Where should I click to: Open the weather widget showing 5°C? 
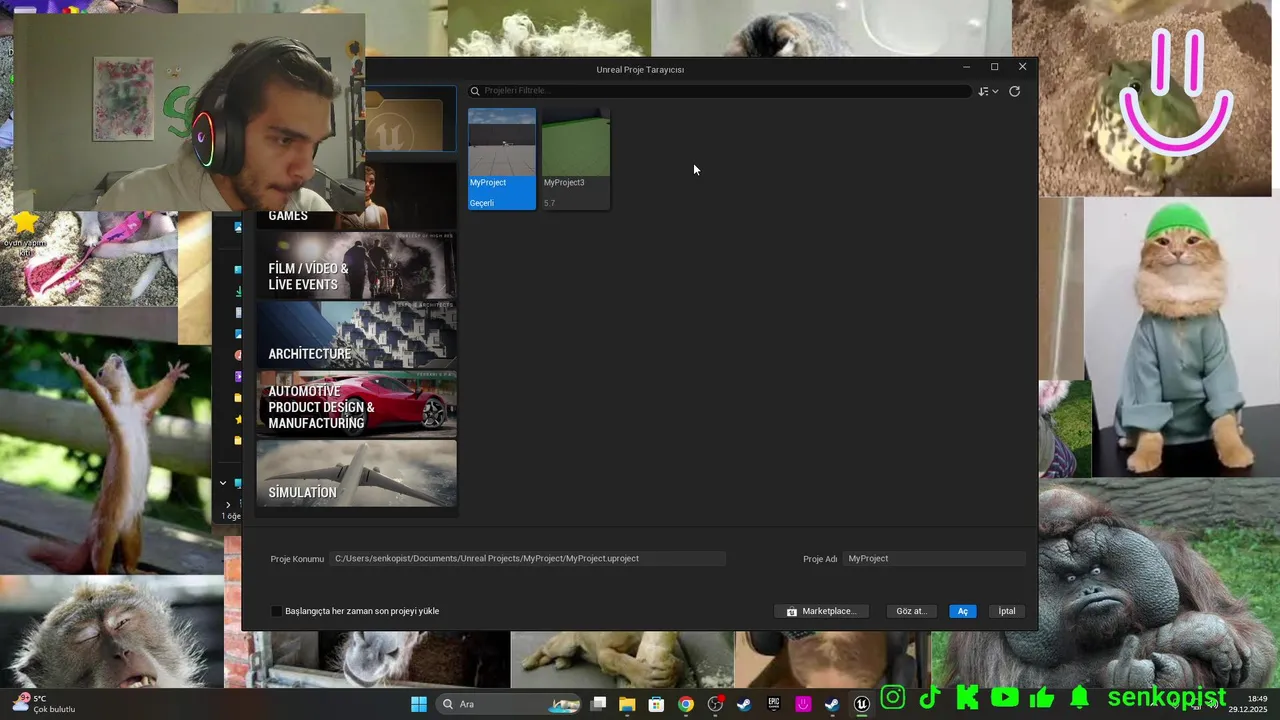point(45,704)
